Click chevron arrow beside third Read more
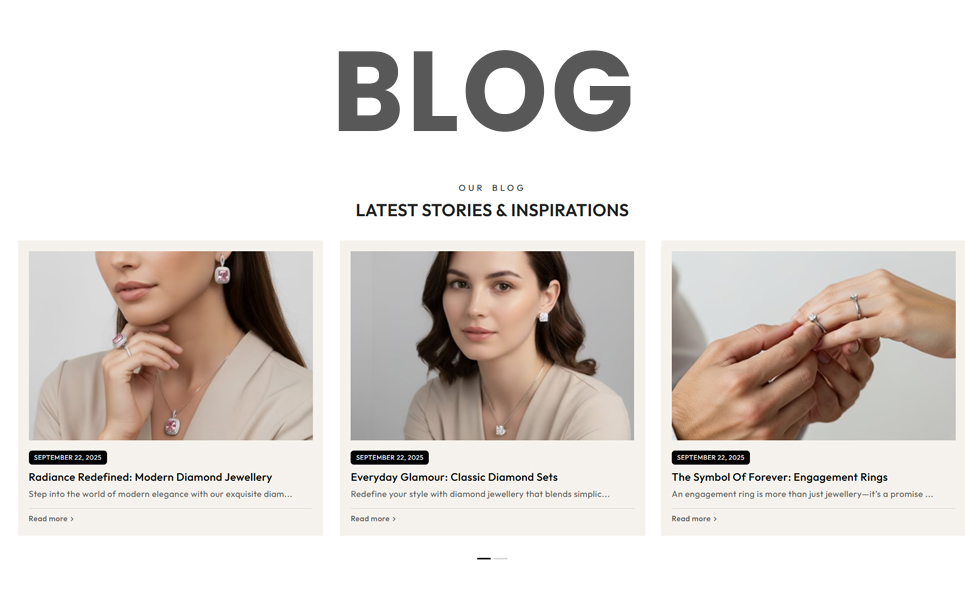This screenshot has height=600, width=965. [715, 519]
